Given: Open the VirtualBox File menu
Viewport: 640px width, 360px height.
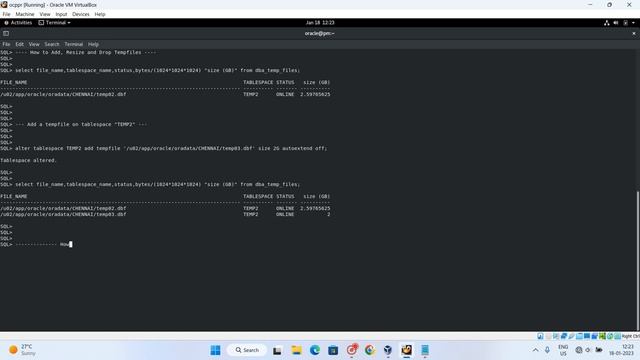Looking at the screenshot, I should tap(6, 14).
